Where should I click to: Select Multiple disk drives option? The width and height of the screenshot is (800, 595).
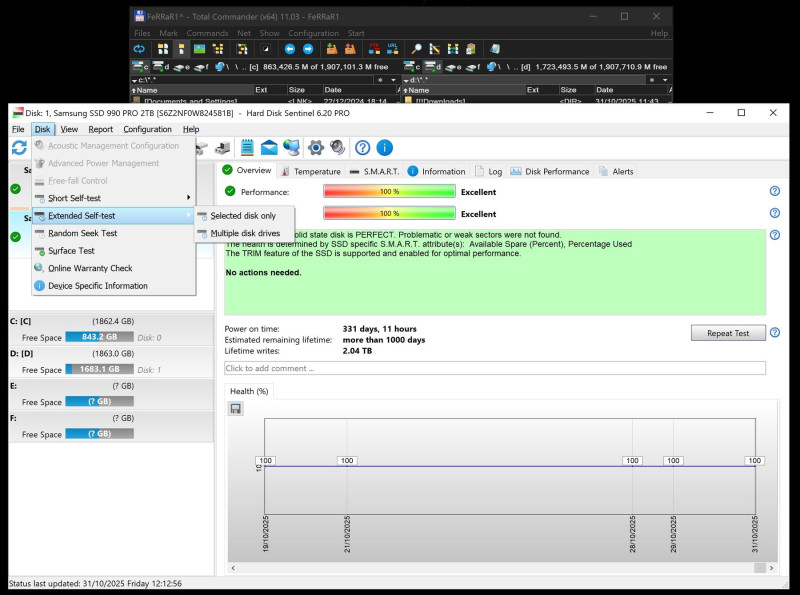click(244, 233)
